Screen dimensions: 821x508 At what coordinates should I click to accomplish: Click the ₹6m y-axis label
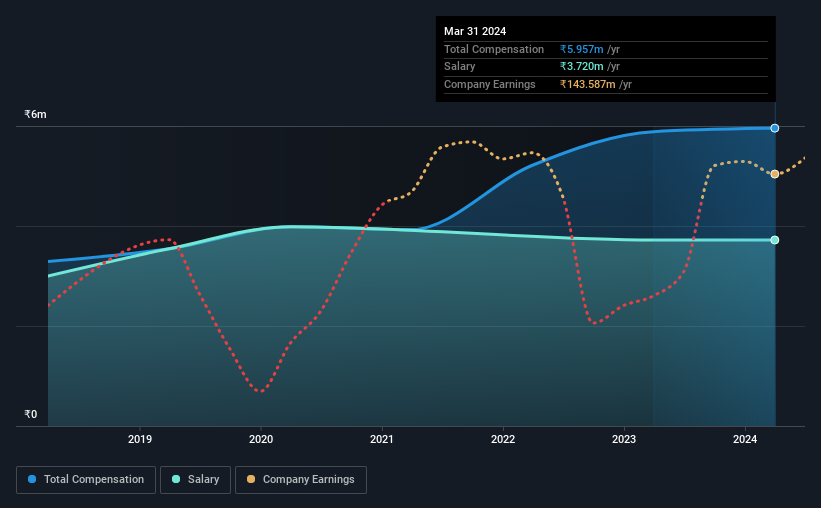pyautogui.click(x=35, y=114)
